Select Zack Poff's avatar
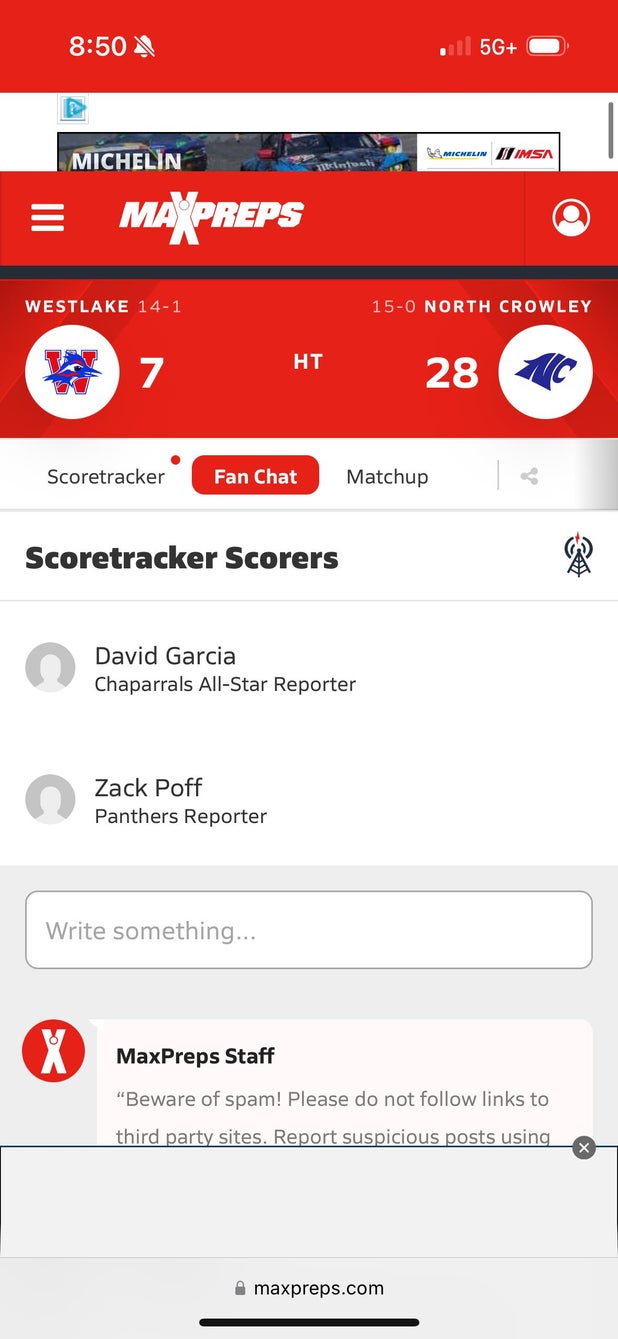The image size is (618, 1339). coord(50,799)
